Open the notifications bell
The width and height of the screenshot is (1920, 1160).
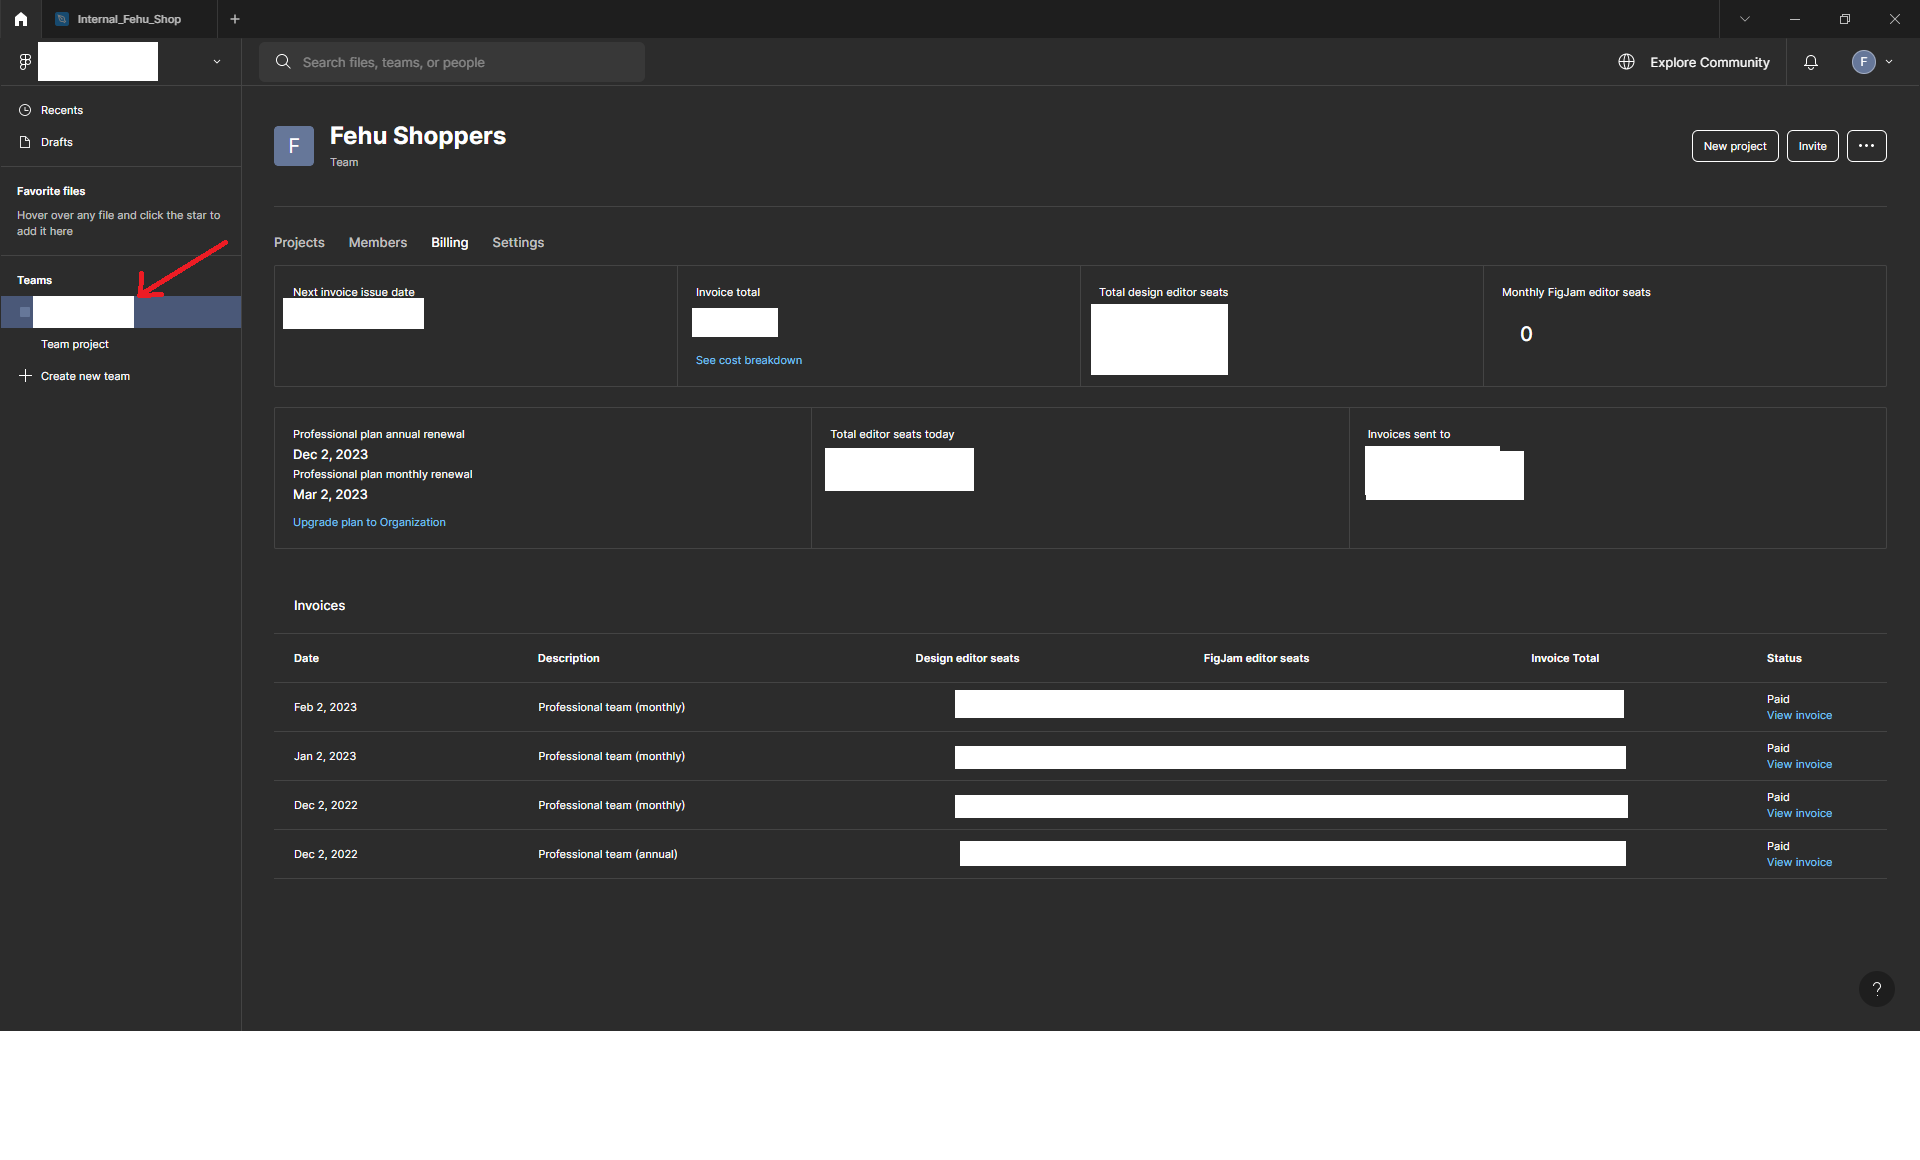click(x=1811, y=62)
